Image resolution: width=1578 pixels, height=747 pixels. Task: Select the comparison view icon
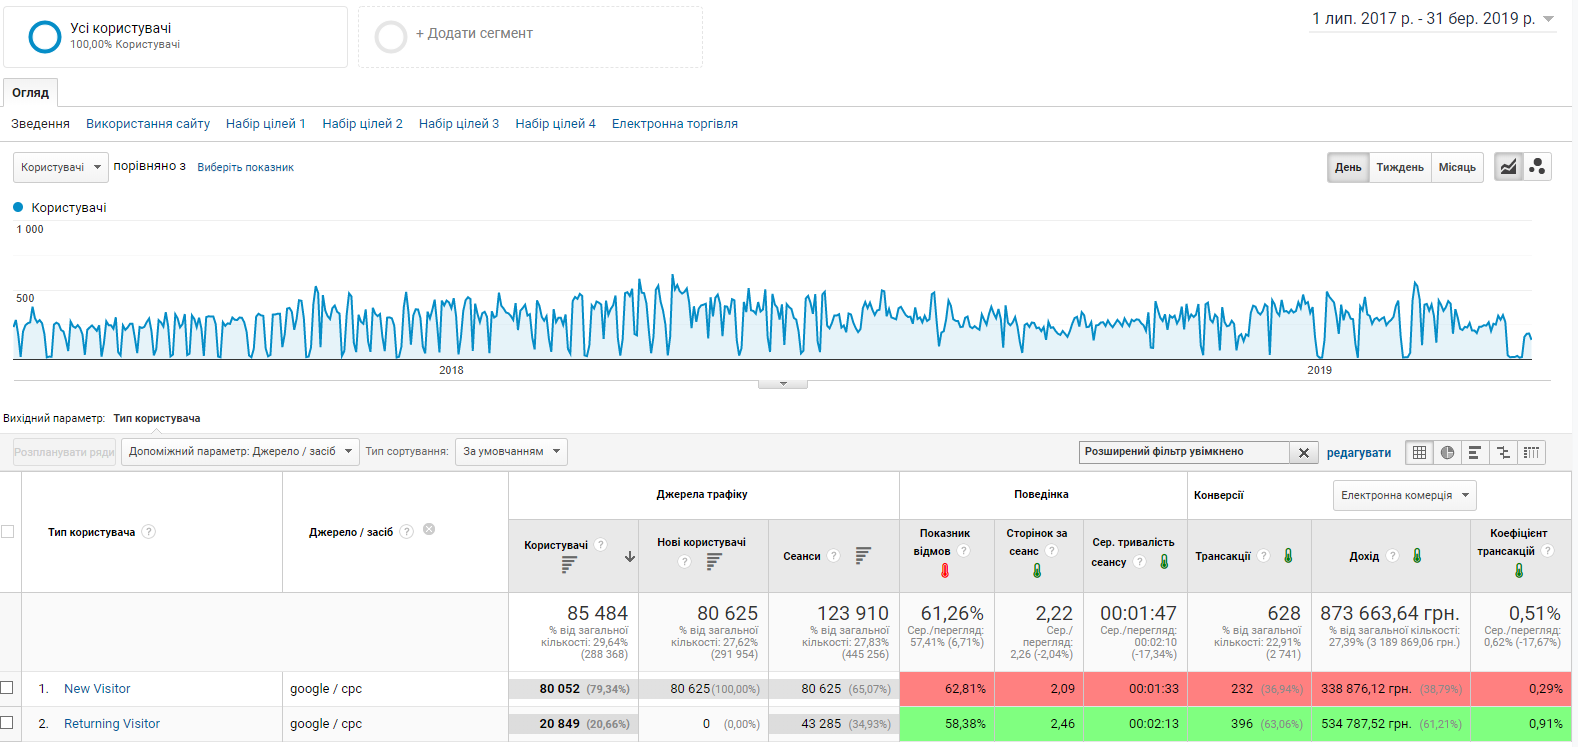[x=1503, y=453]
